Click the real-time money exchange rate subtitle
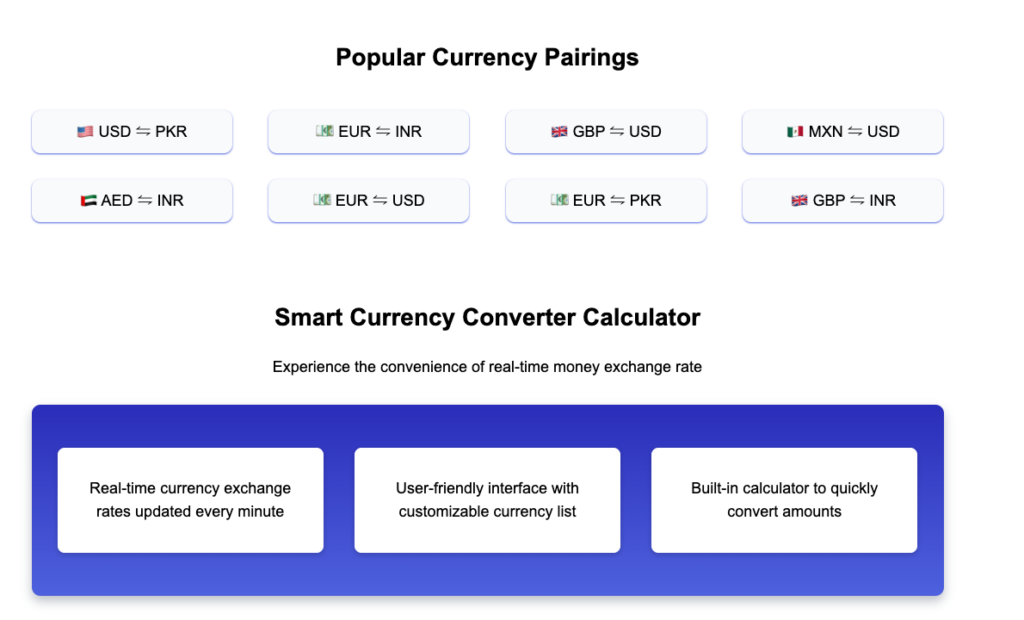The image size is (1024, 620). 487,367
